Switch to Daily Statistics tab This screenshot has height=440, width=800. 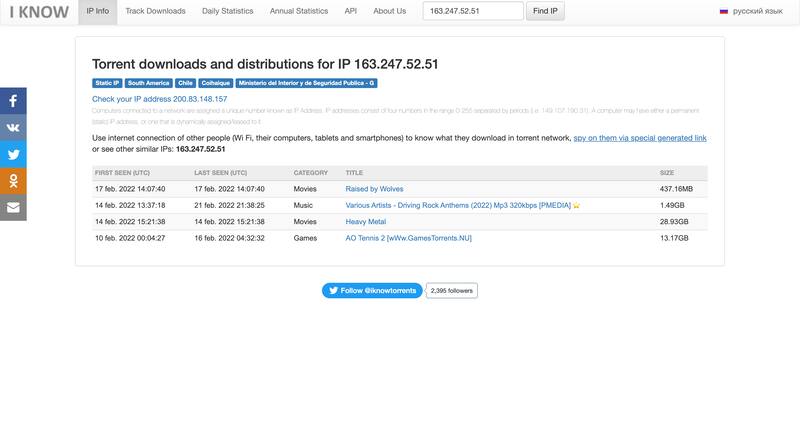tap(227, 11)
